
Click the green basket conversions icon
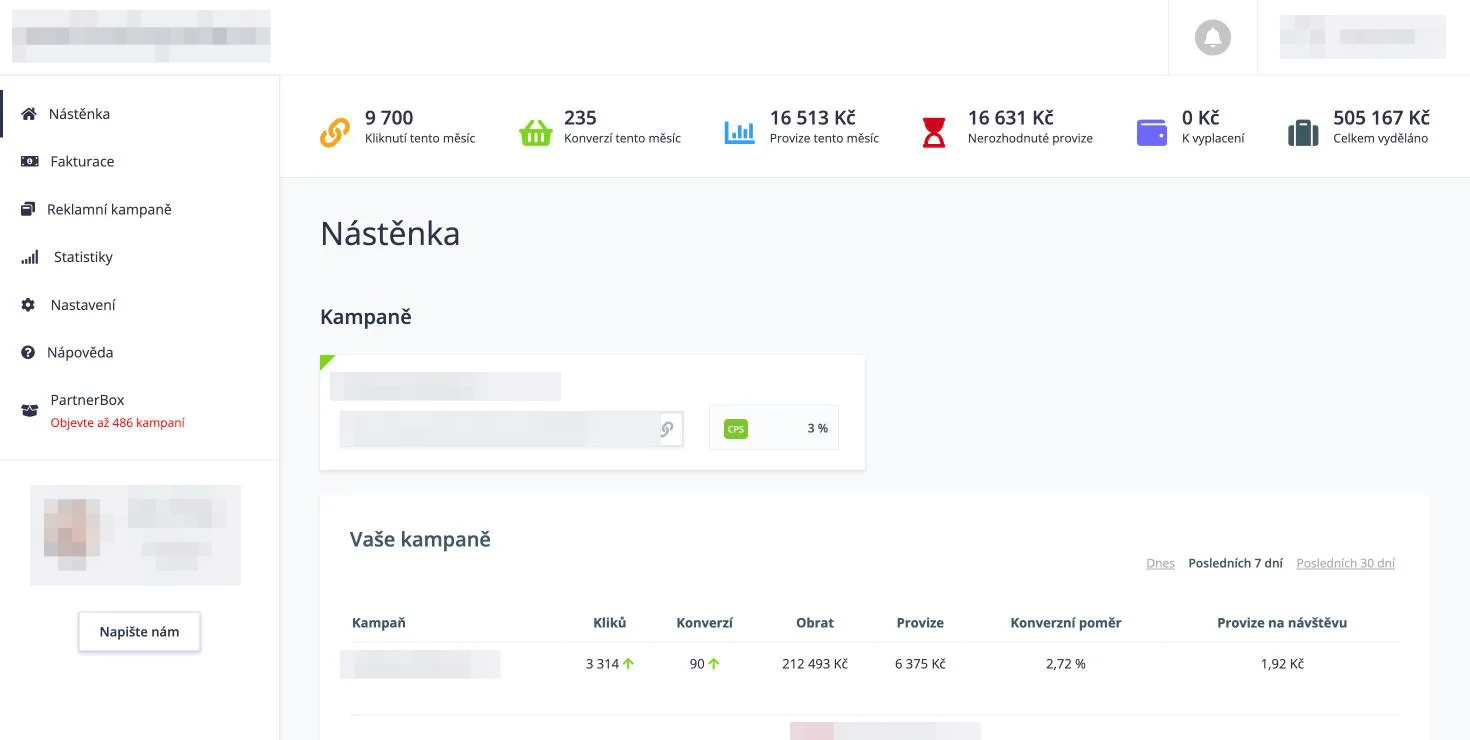tap(535, 132)
